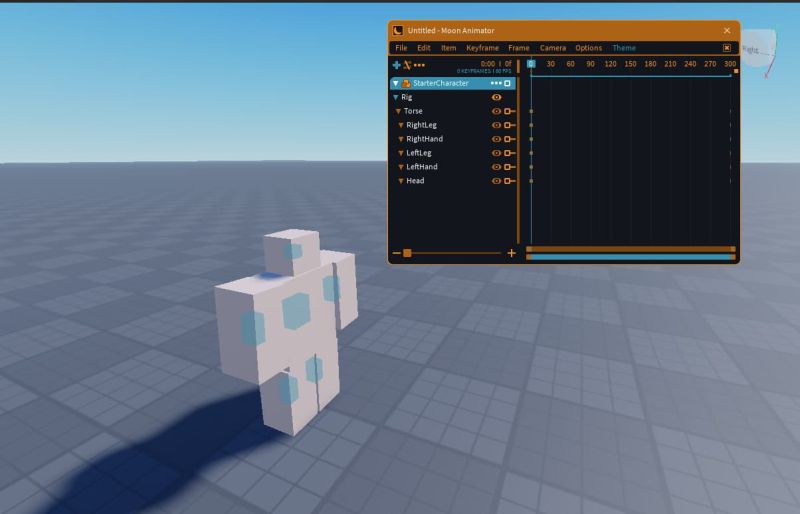
Task: Click the RightLeg keyframe track icon
Action: coord(509,125)
